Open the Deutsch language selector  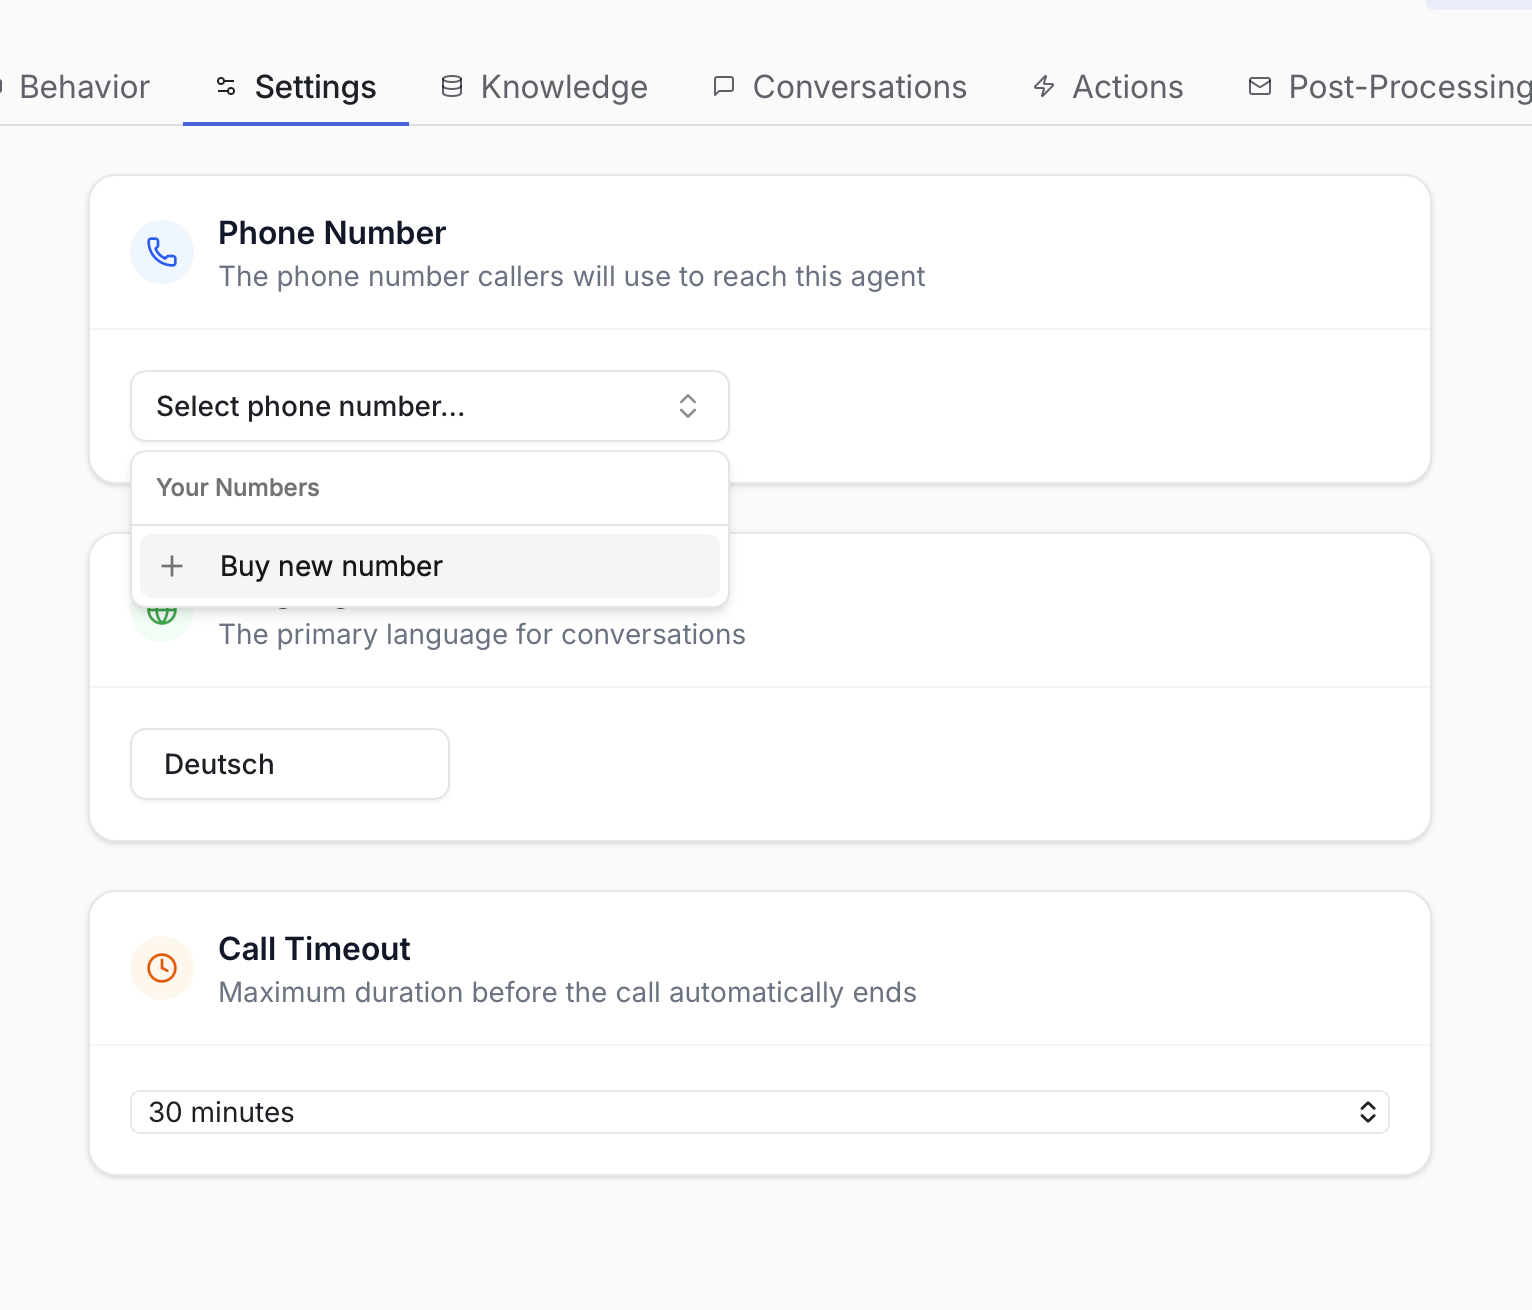[x=290, y=764]
